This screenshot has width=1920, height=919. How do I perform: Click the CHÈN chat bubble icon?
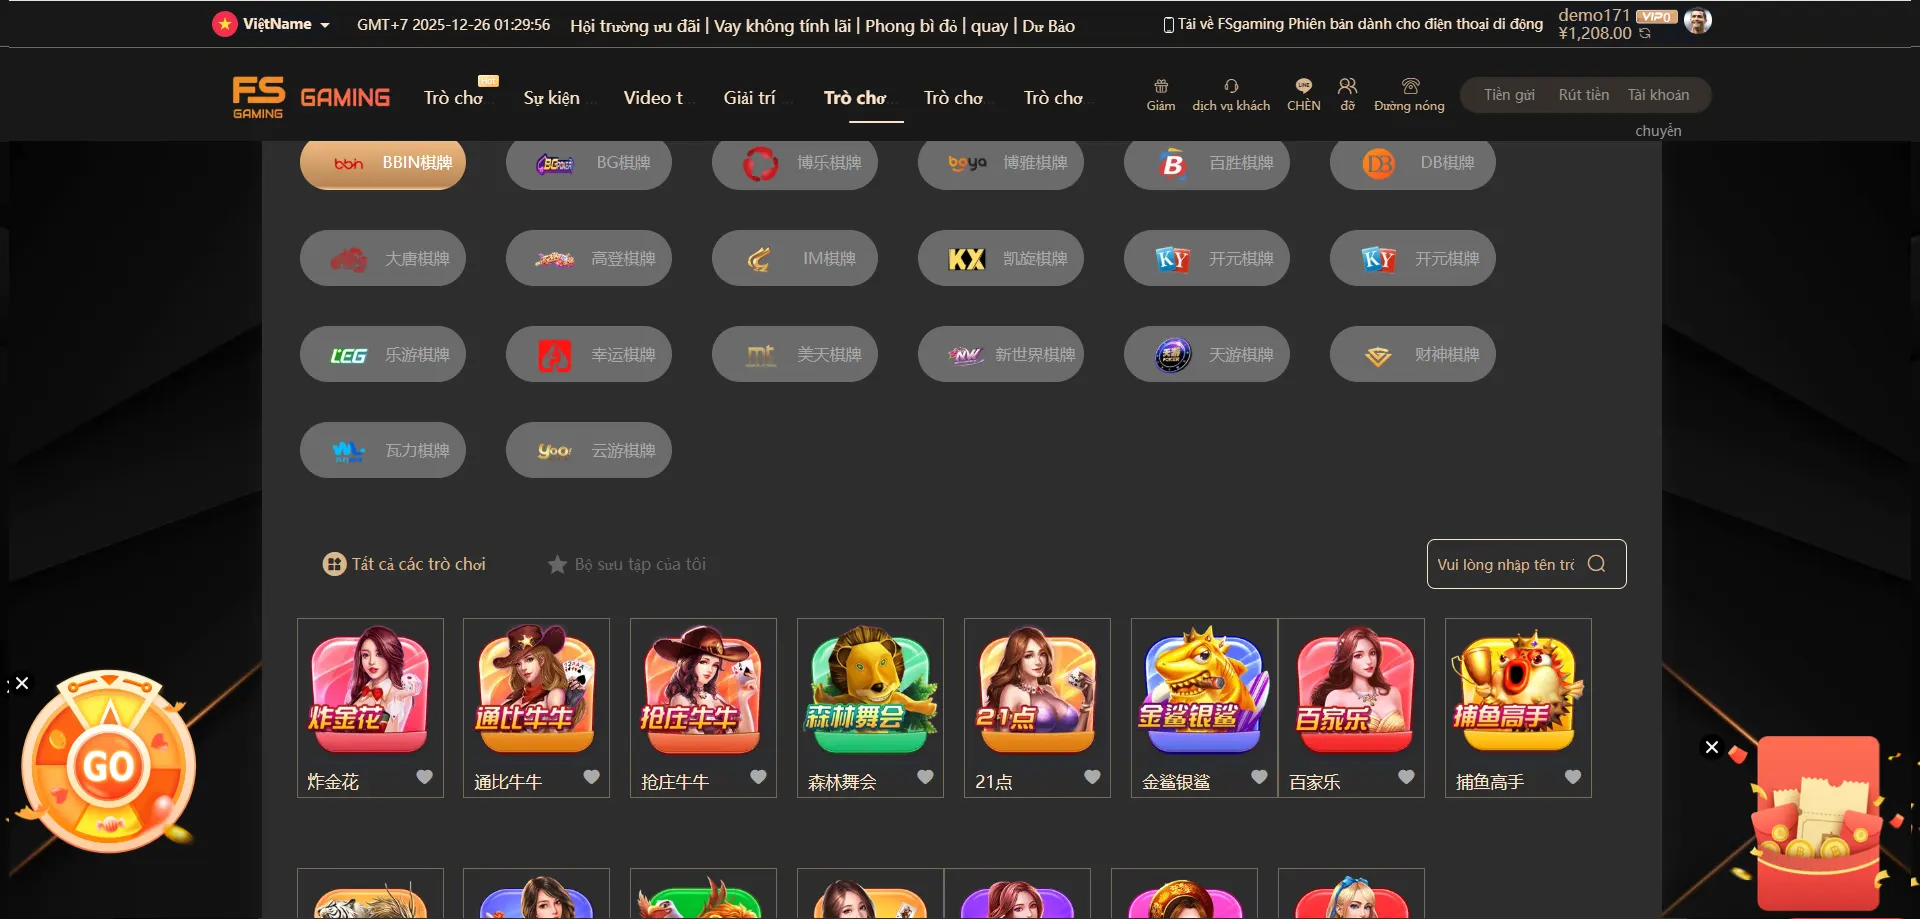(1304, 86)
